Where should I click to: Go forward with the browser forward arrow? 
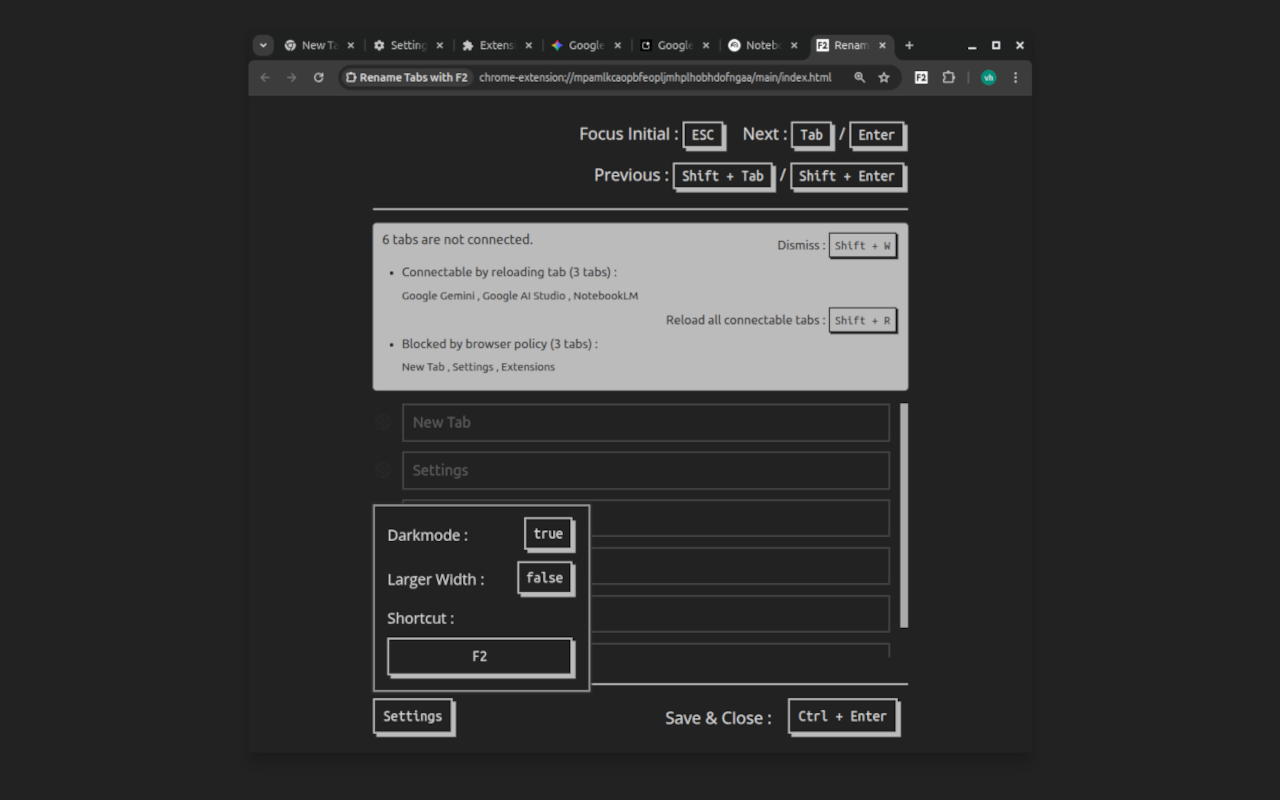pyautogui.click(x=291, y=77)
